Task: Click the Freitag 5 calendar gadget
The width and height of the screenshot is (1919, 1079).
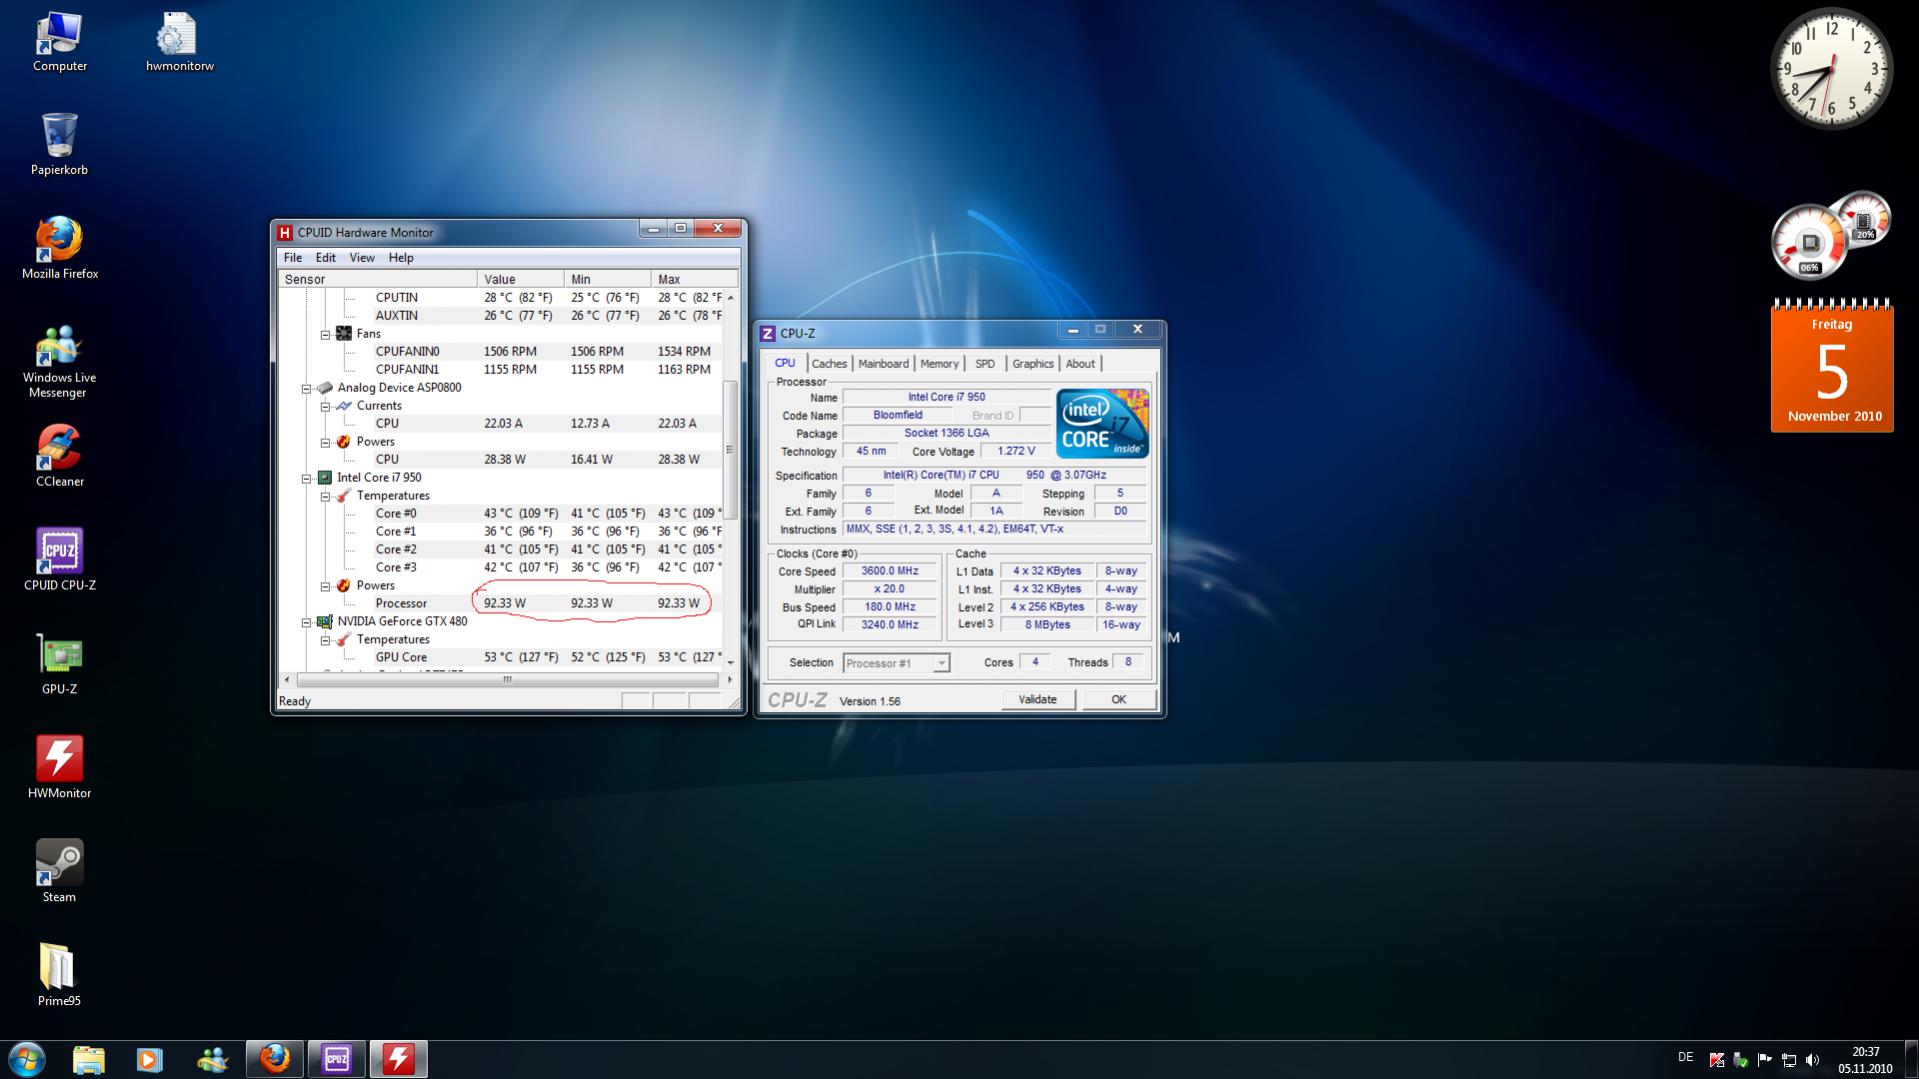Action: (x=1832, y=367)
